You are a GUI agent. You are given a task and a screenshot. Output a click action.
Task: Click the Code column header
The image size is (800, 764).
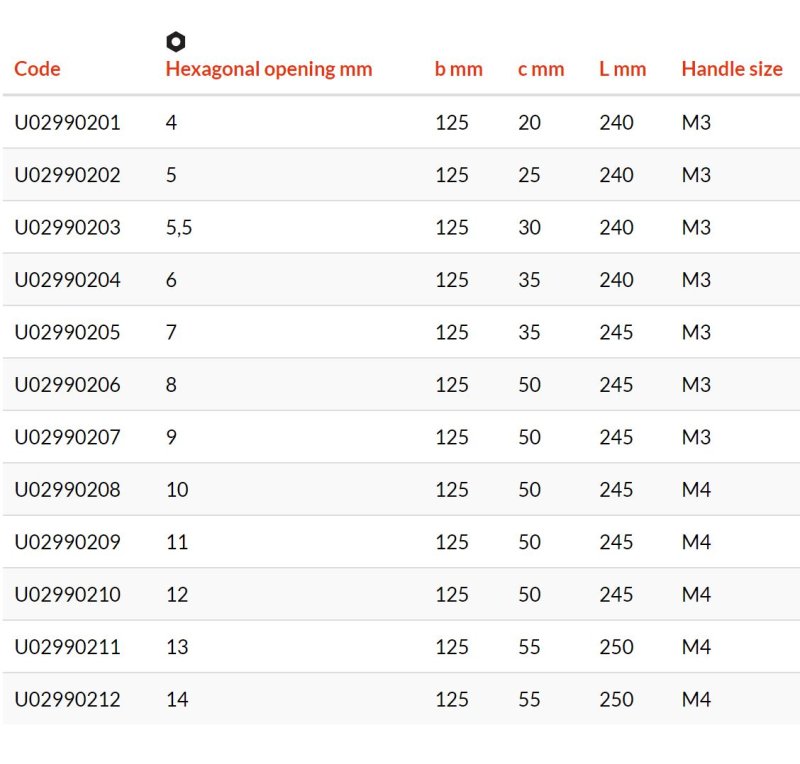[x=37, y=69]
